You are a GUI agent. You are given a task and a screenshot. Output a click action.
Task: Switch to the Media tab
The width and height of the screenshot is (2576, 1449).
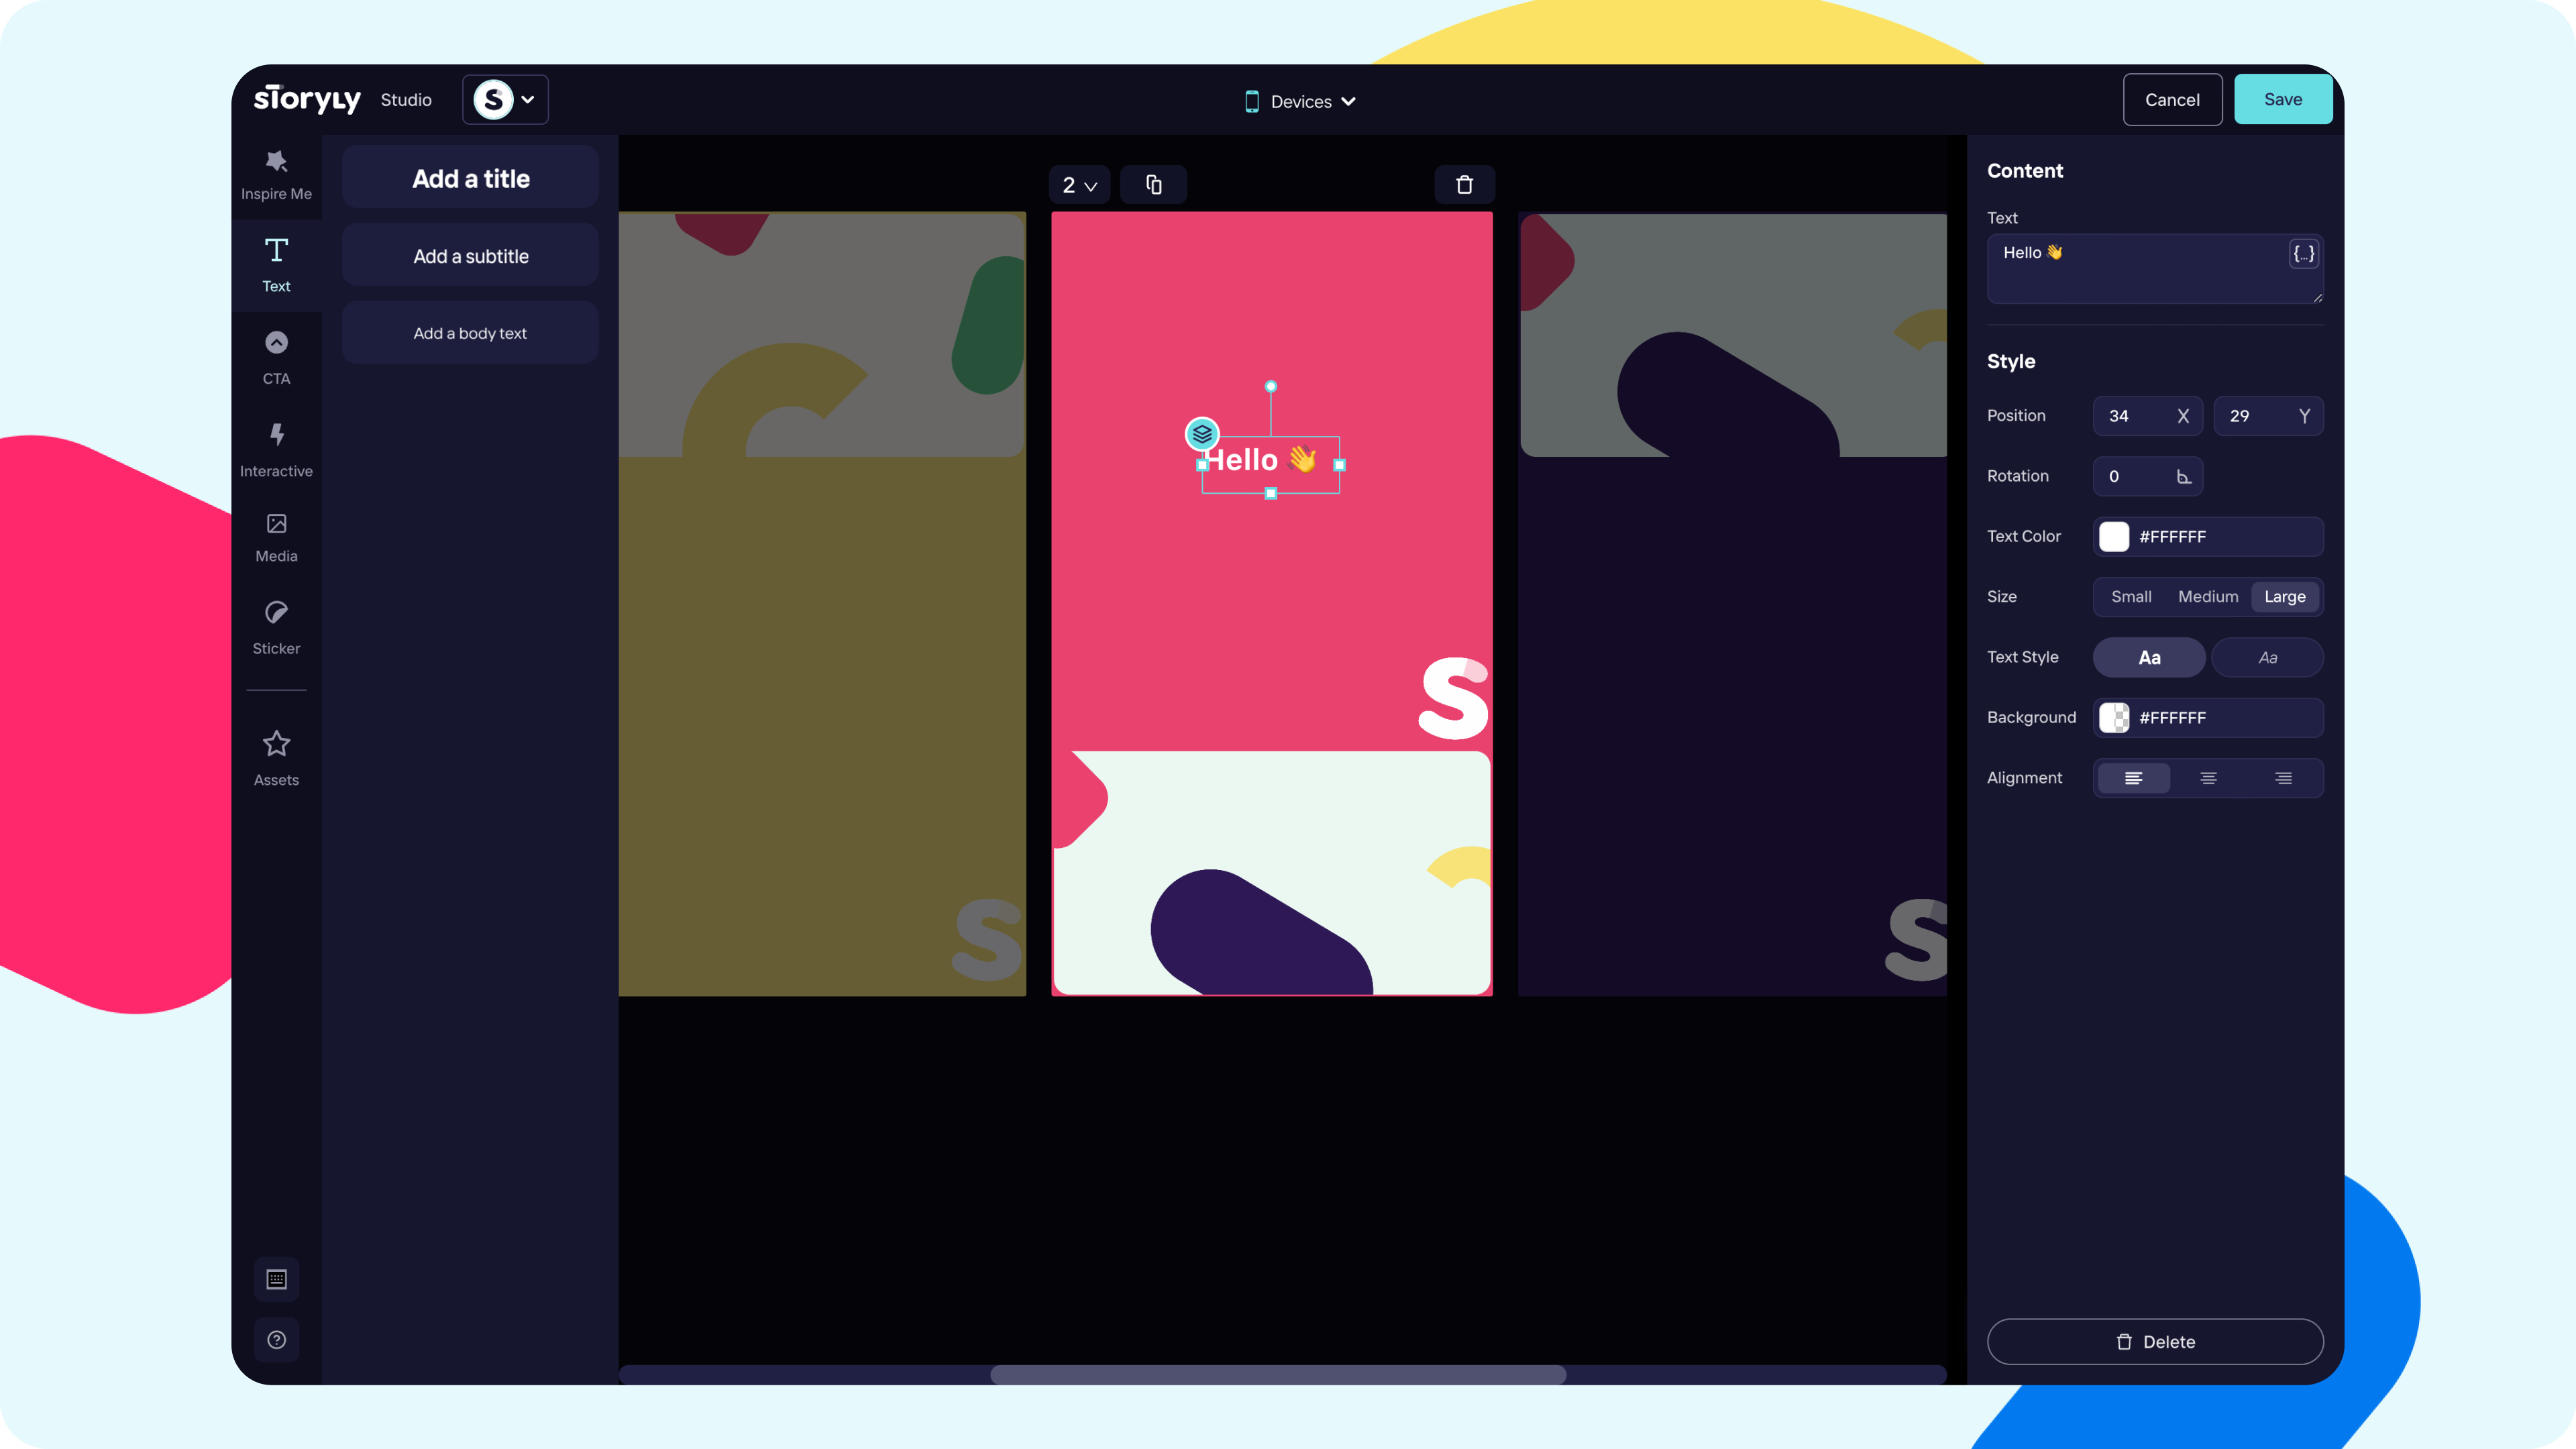point(276,537)
